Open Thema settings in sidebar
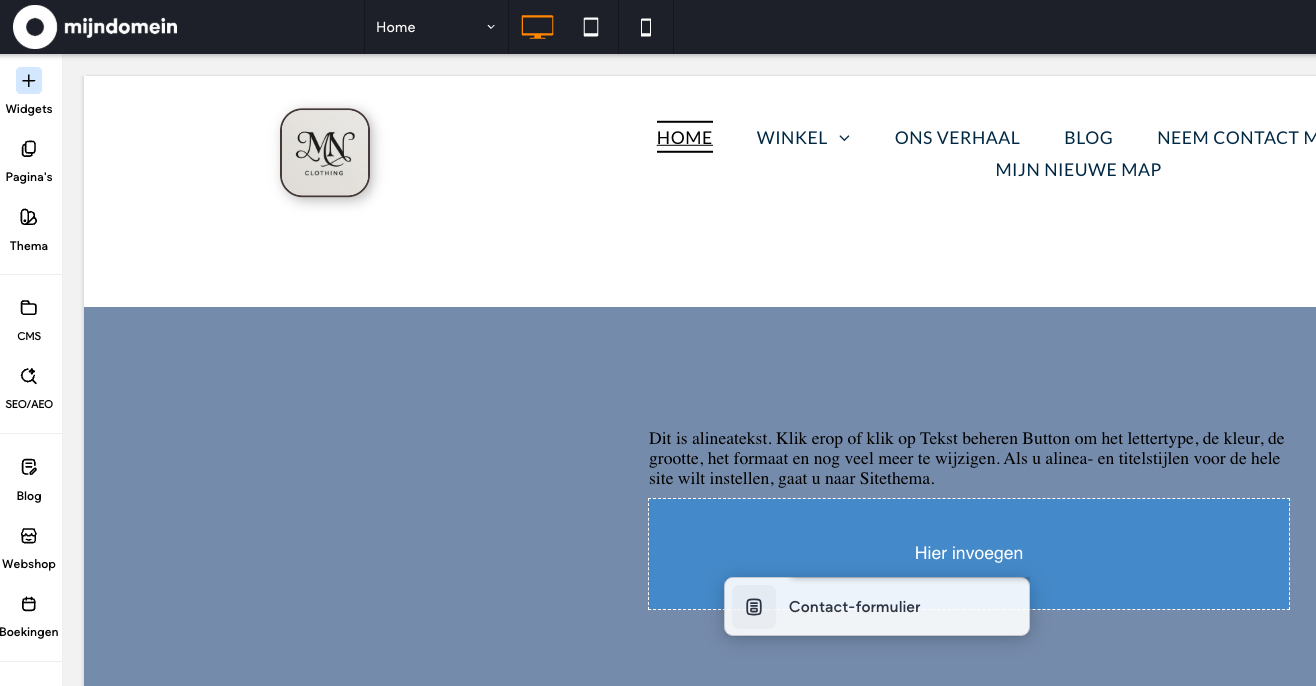Screen dimensions: 1316x686 (29, 229)
